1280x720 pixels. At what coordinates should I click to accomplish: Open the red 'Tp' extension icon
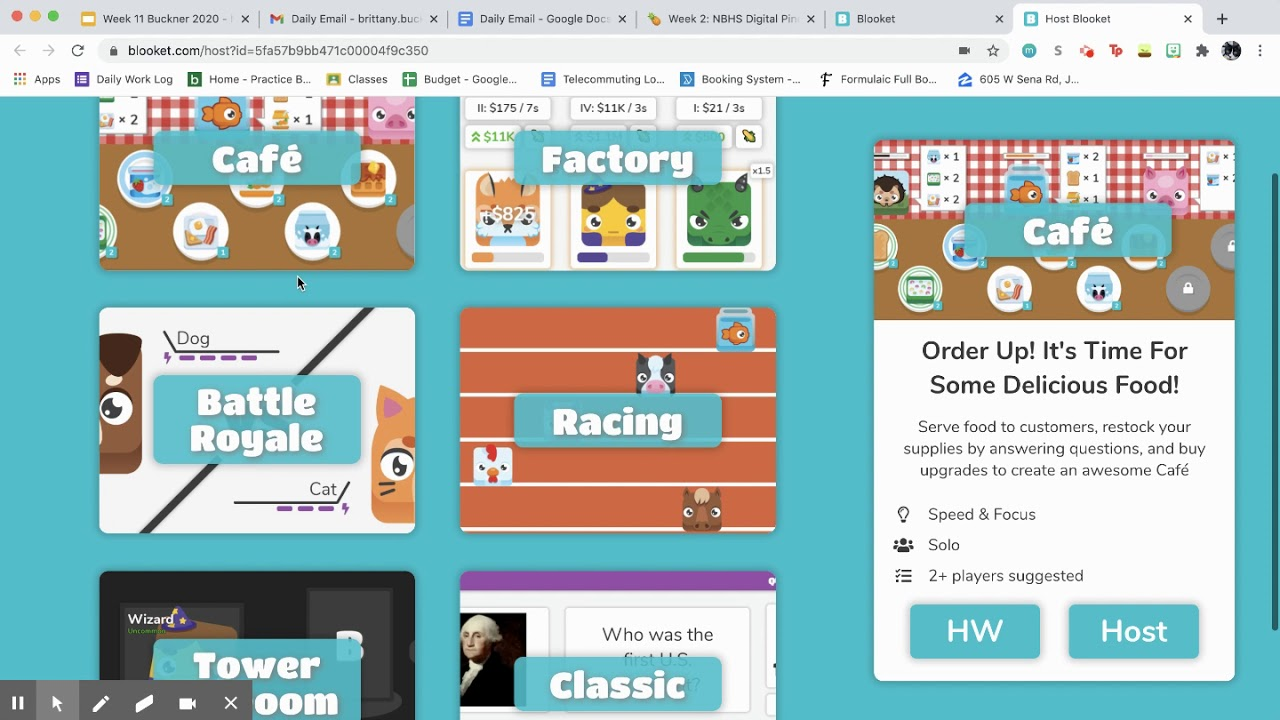click(1116, 50)
